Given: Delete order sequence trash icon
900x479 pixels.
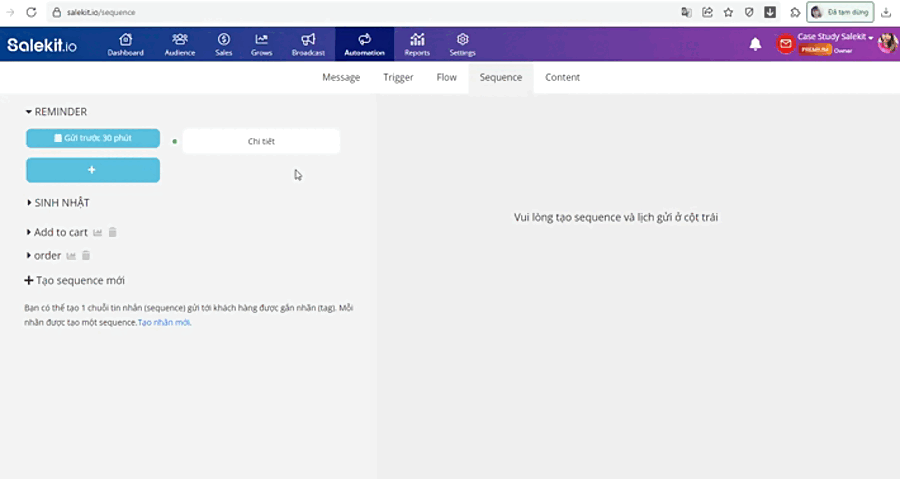Looking at the screenshot, I should tap(86, 256).
